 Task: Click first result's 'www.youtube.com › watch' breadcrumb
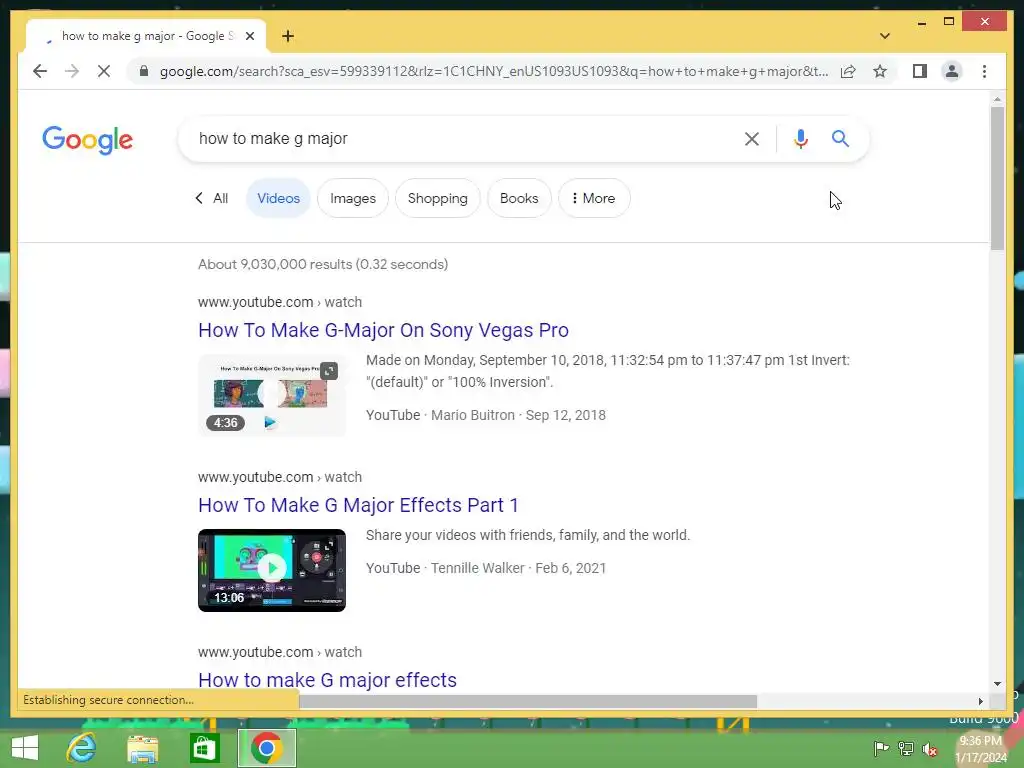coord(280,302)
